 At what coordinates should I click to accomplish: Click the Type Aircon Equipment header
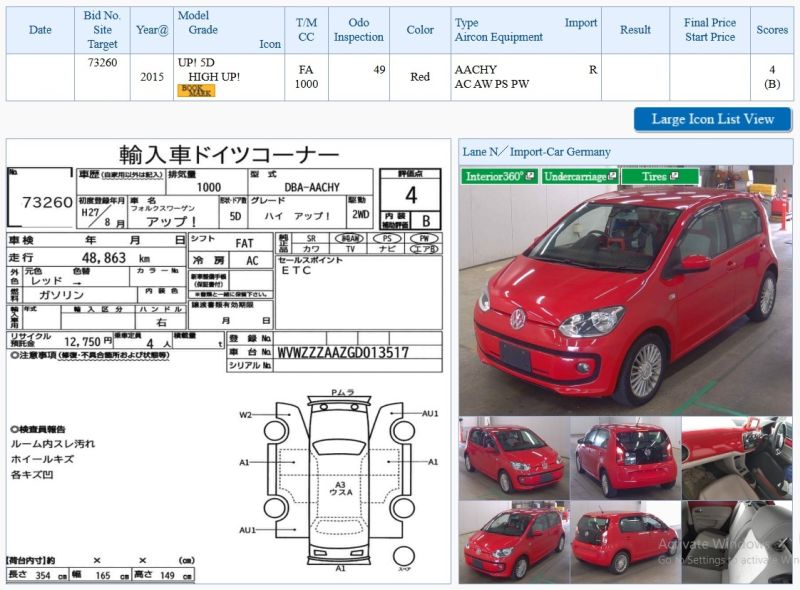tap(526, 30)
